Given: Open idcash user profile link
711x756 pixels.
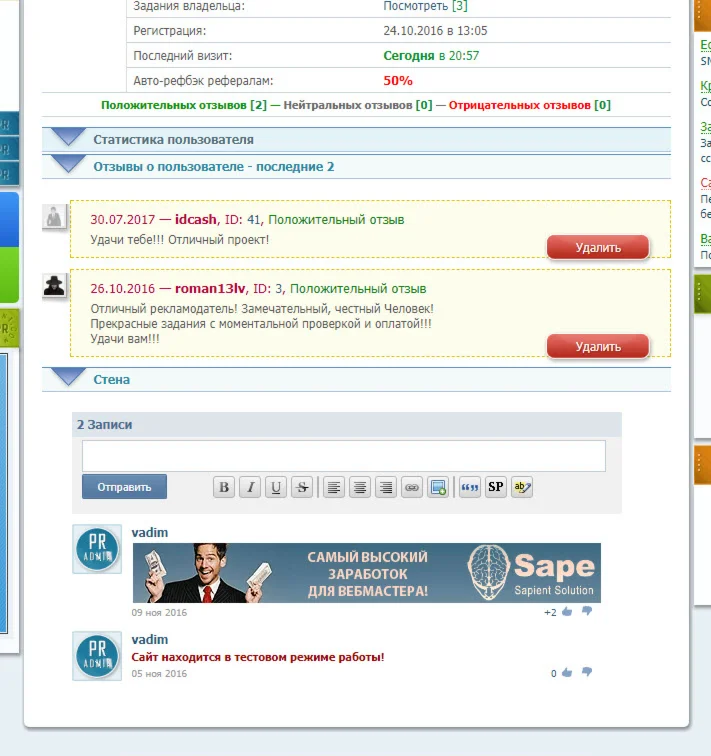Looking at the screenshot, I should pos(195,219).
